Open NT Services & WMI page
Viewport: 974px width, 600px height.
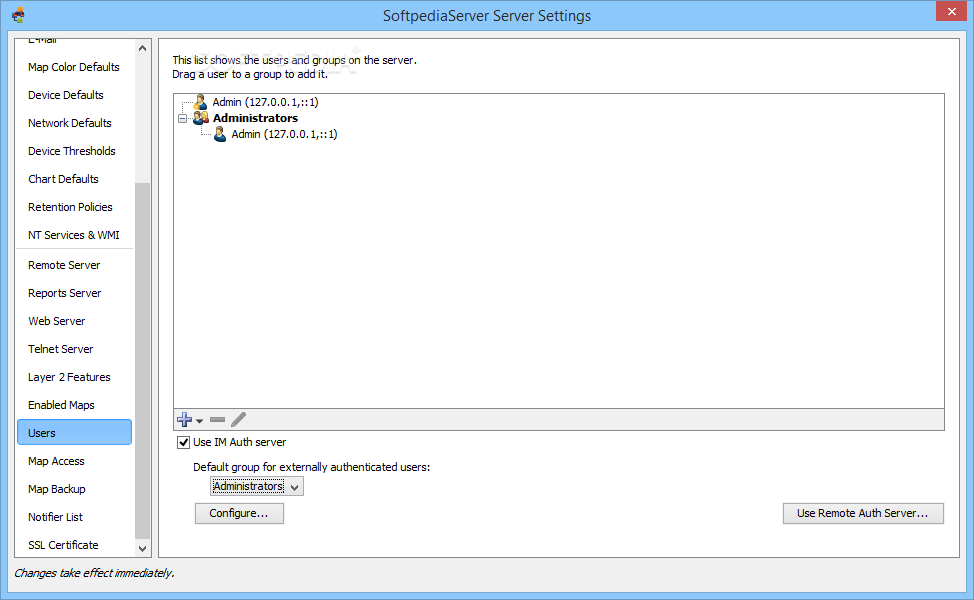[x=74, y=235]
